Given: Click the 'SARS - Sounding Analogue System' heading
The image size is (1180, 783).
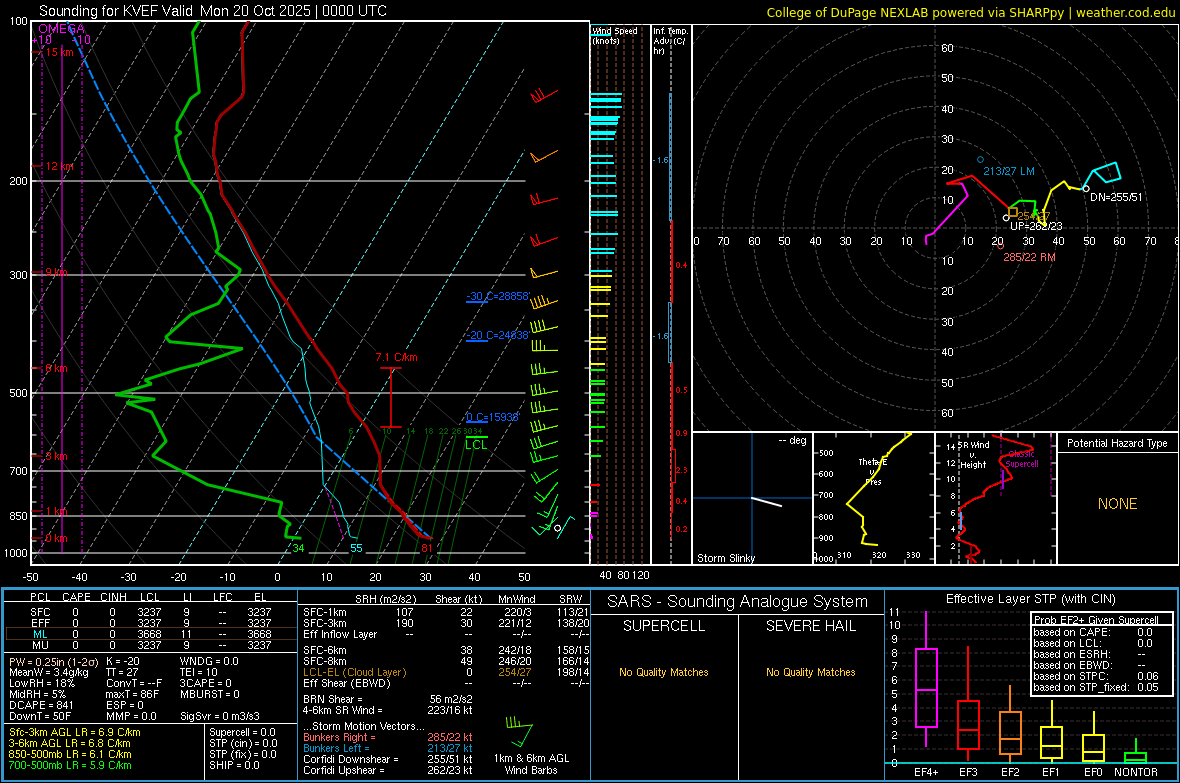Looking at the screenshot, I should [738, 602].
